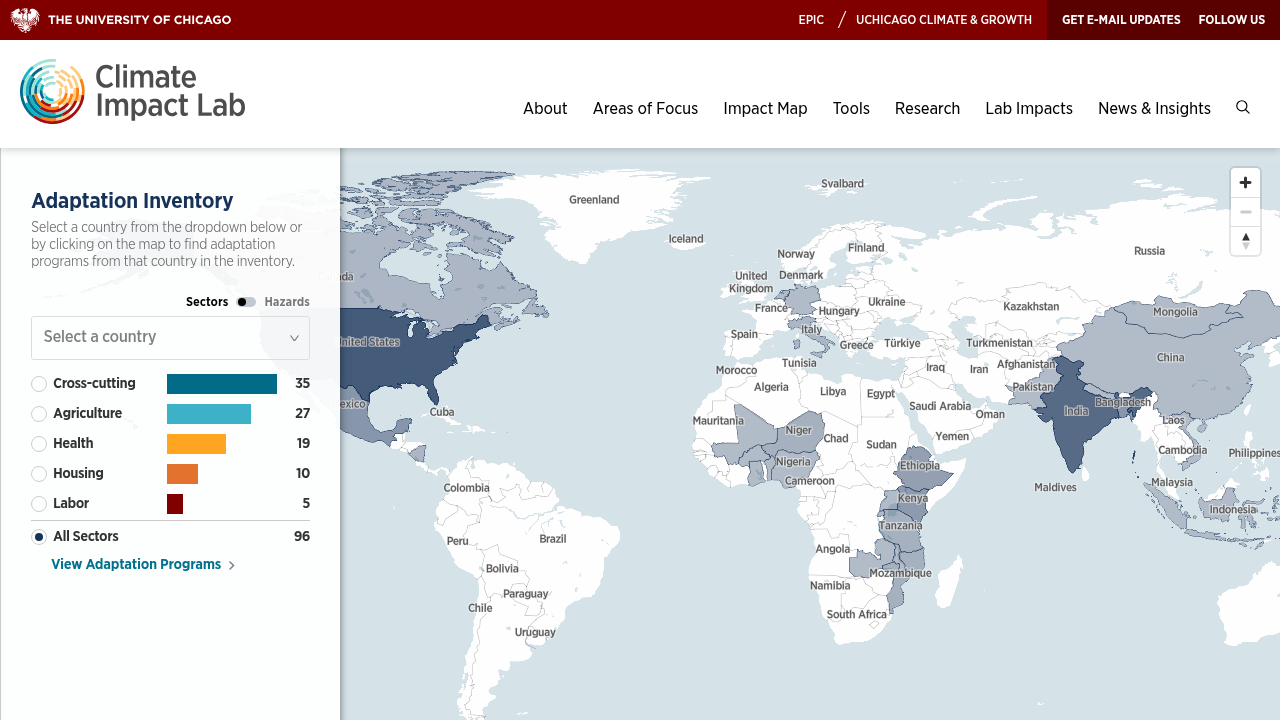This screenshot has height=720, width=1280.
Task: Click the Labor dark red bar
Action: click(x=175, y=504)
